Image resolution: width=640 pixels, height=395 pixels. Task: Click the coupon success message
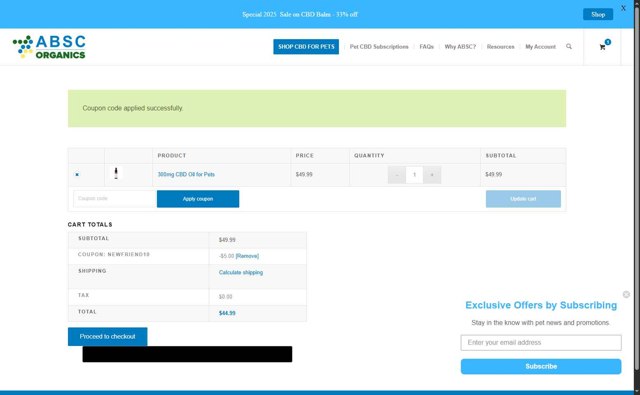pyautogui.click(x=317, y=108)
